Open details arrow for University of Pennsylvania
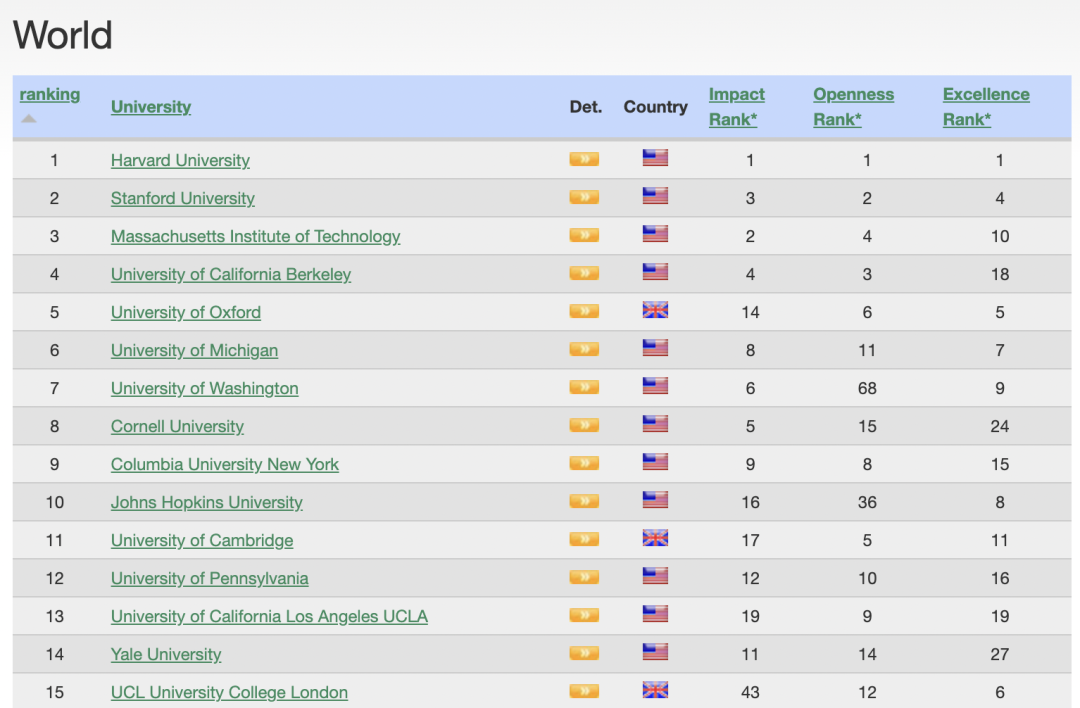 point(584,577)
